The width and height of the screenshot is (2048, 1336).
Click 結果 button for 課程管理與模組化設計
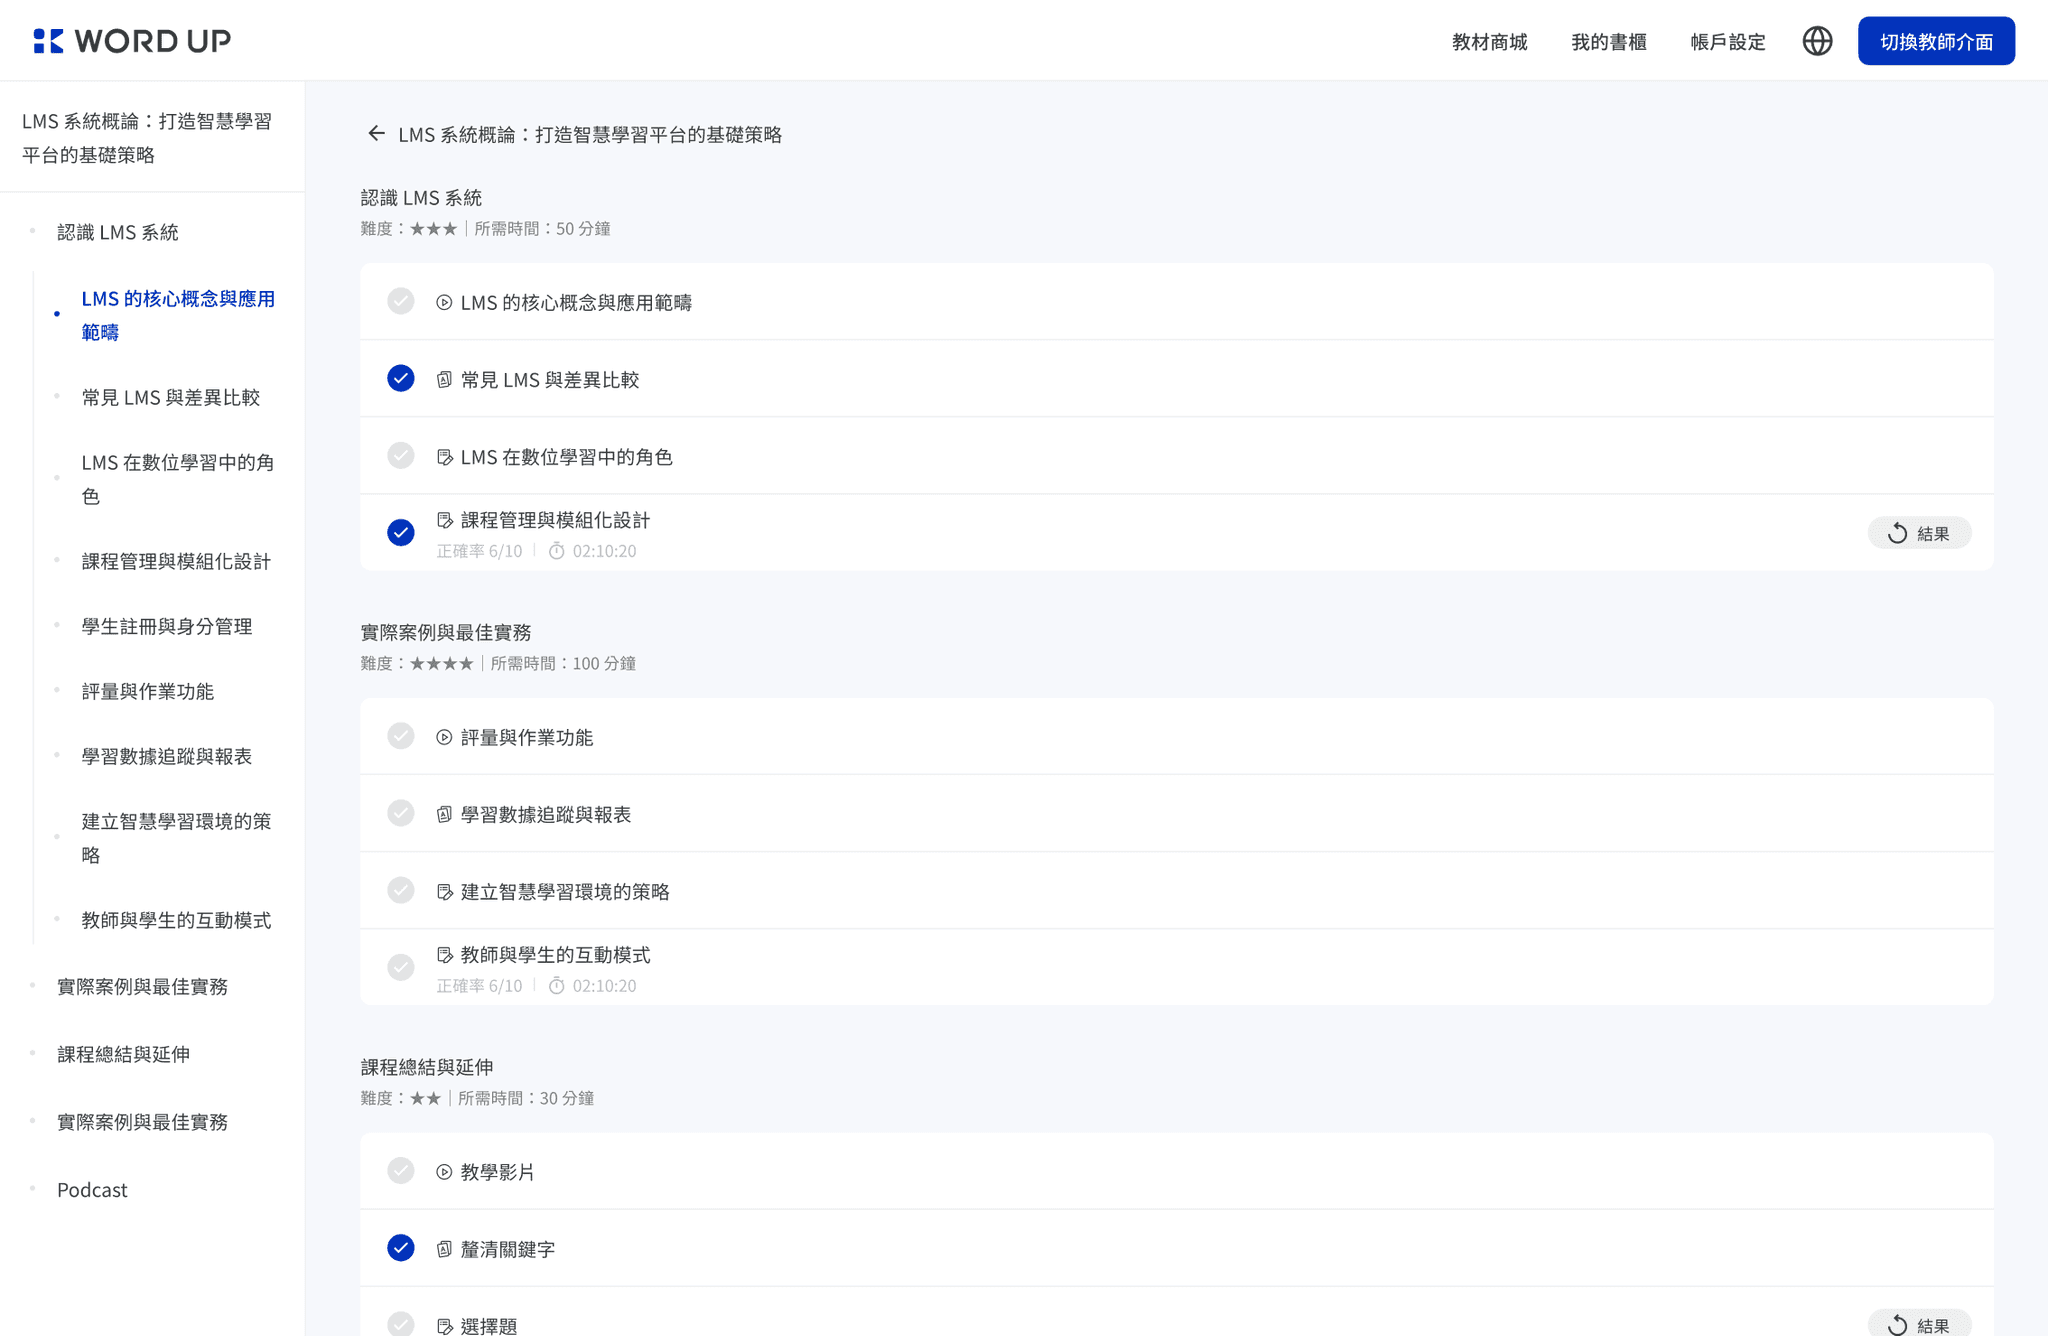(1919, 533)
